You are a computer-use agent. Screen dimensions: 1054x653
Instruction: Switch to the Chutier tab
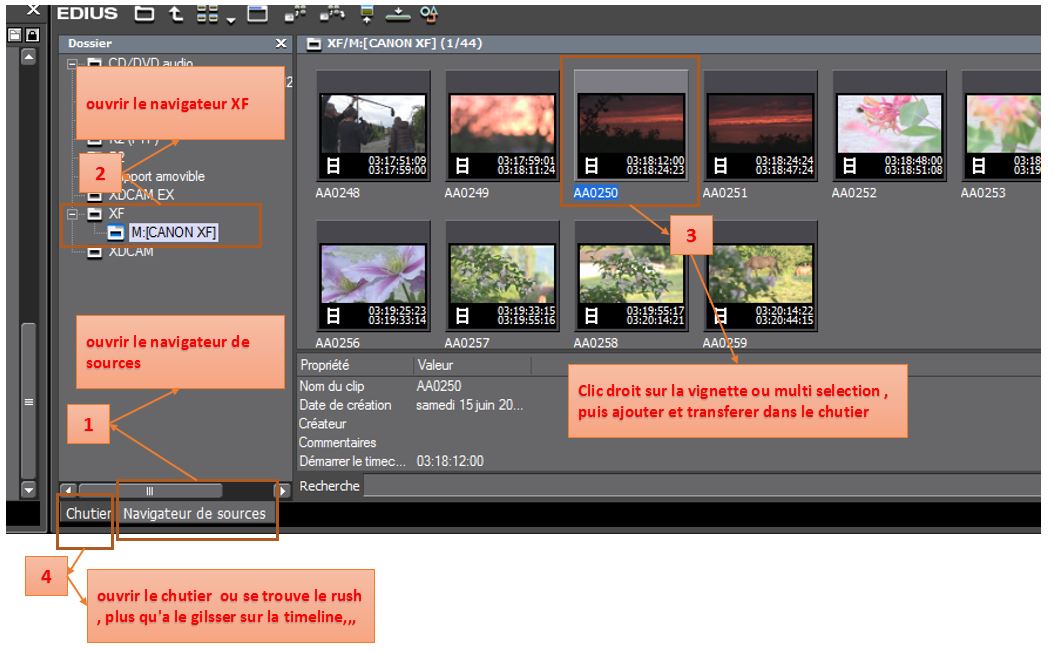coord(88,513)
